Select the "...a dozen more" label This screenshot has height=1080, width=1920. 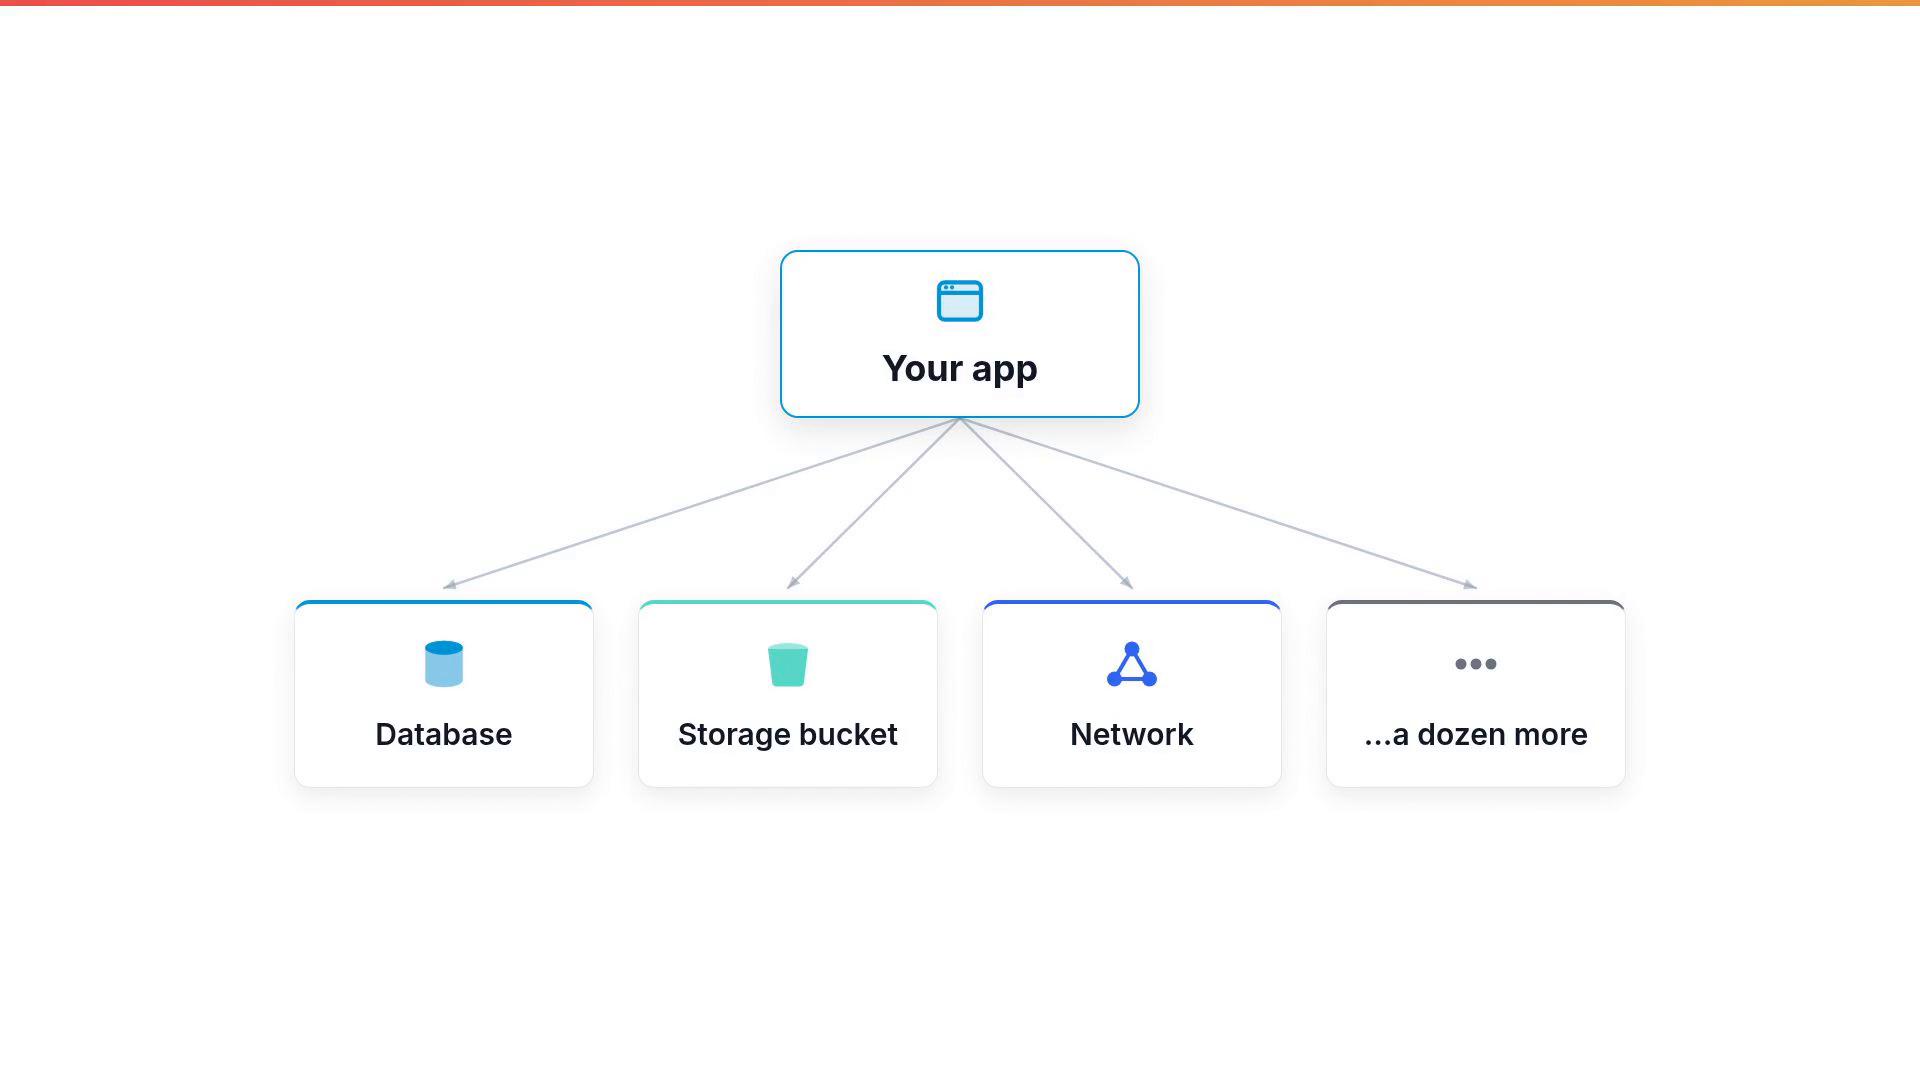pyautogui.click(x=1476, y=734)
